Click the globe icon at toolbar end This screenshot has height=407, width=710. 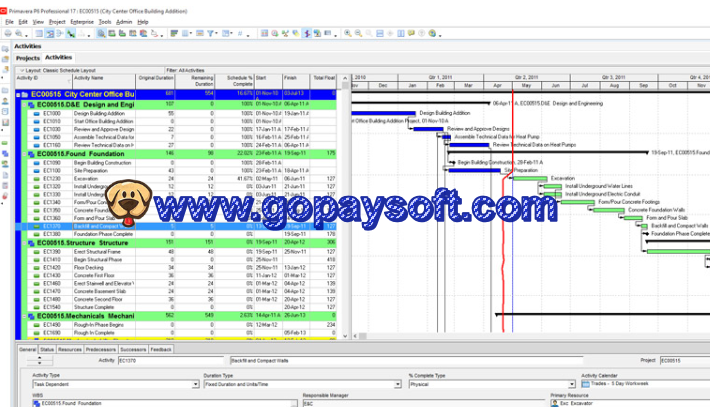pos(432,34)
